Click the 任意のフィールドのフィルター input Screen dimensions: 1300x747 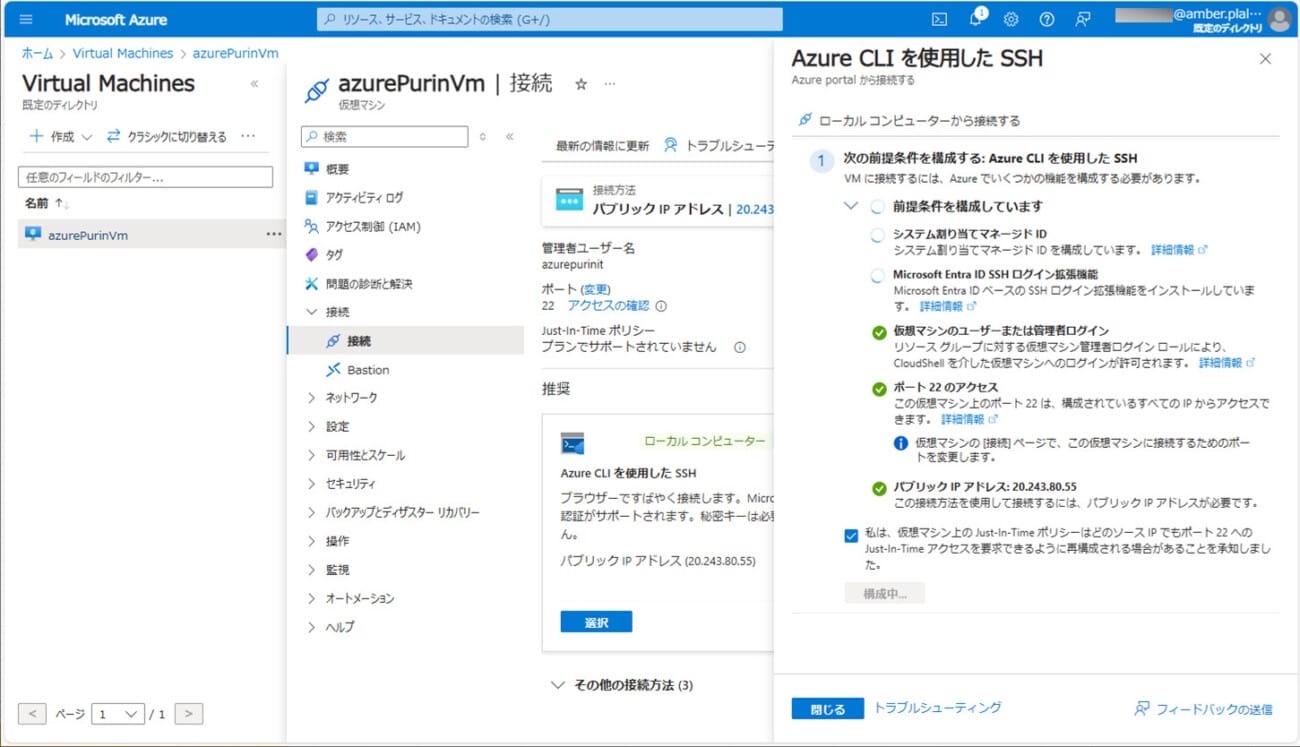click(x=145, y=177)
